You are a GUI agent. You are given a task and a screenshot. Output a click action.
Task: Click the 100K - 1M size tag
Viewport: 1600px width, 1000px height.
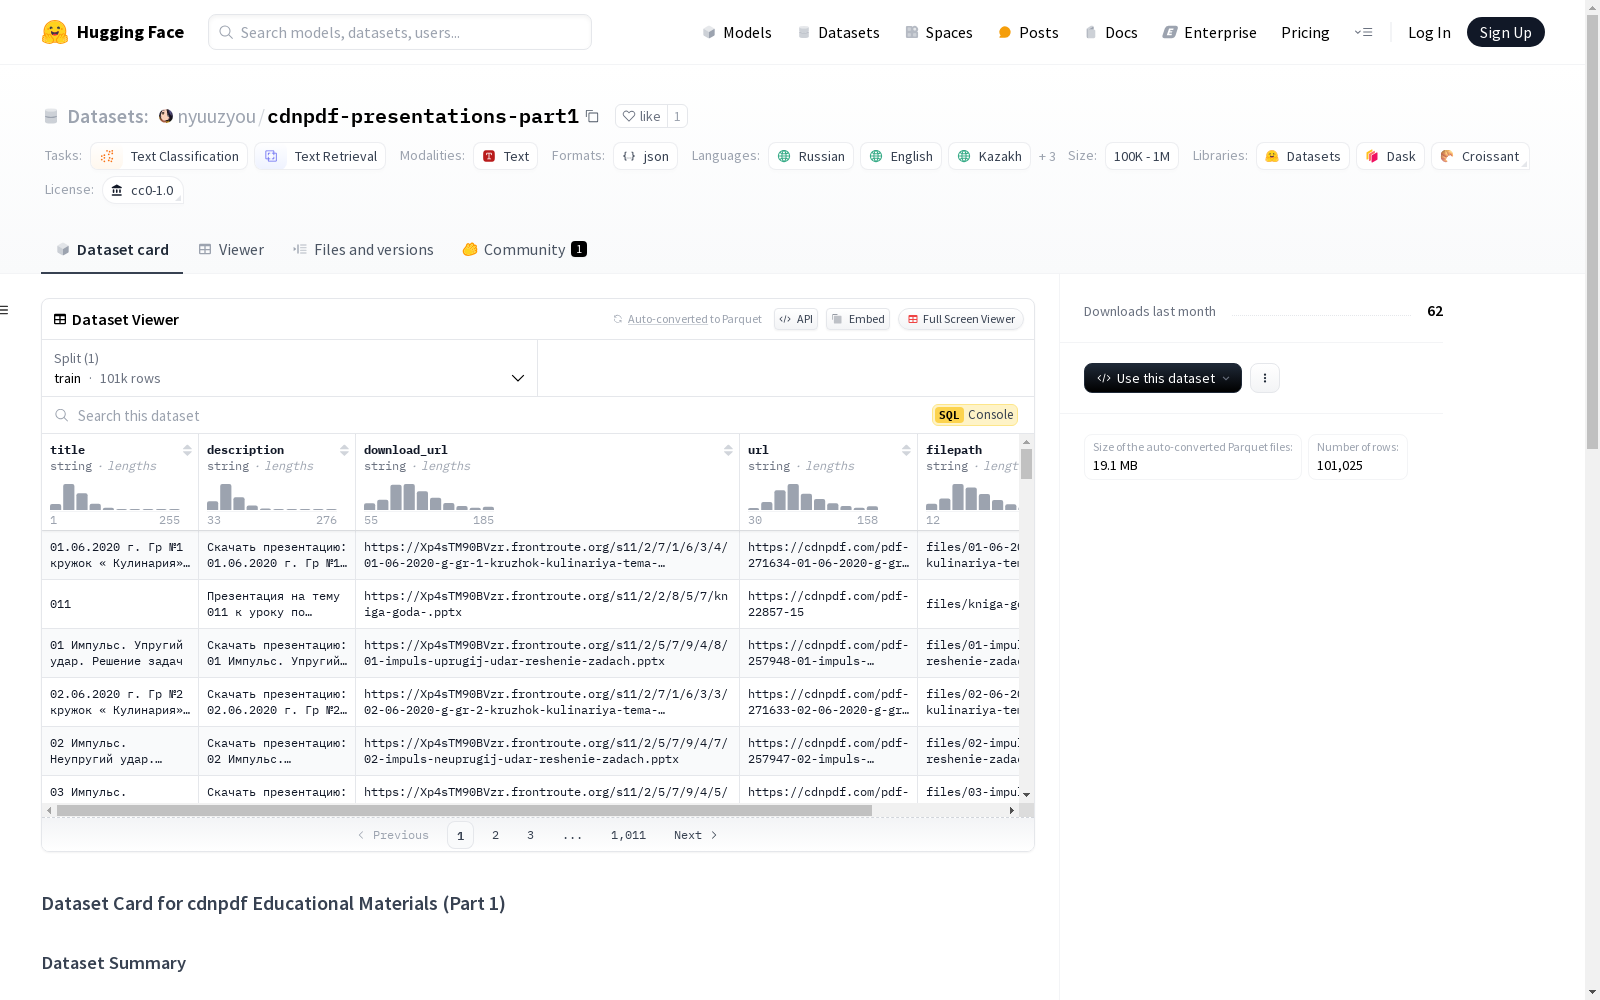[1142, 156]
